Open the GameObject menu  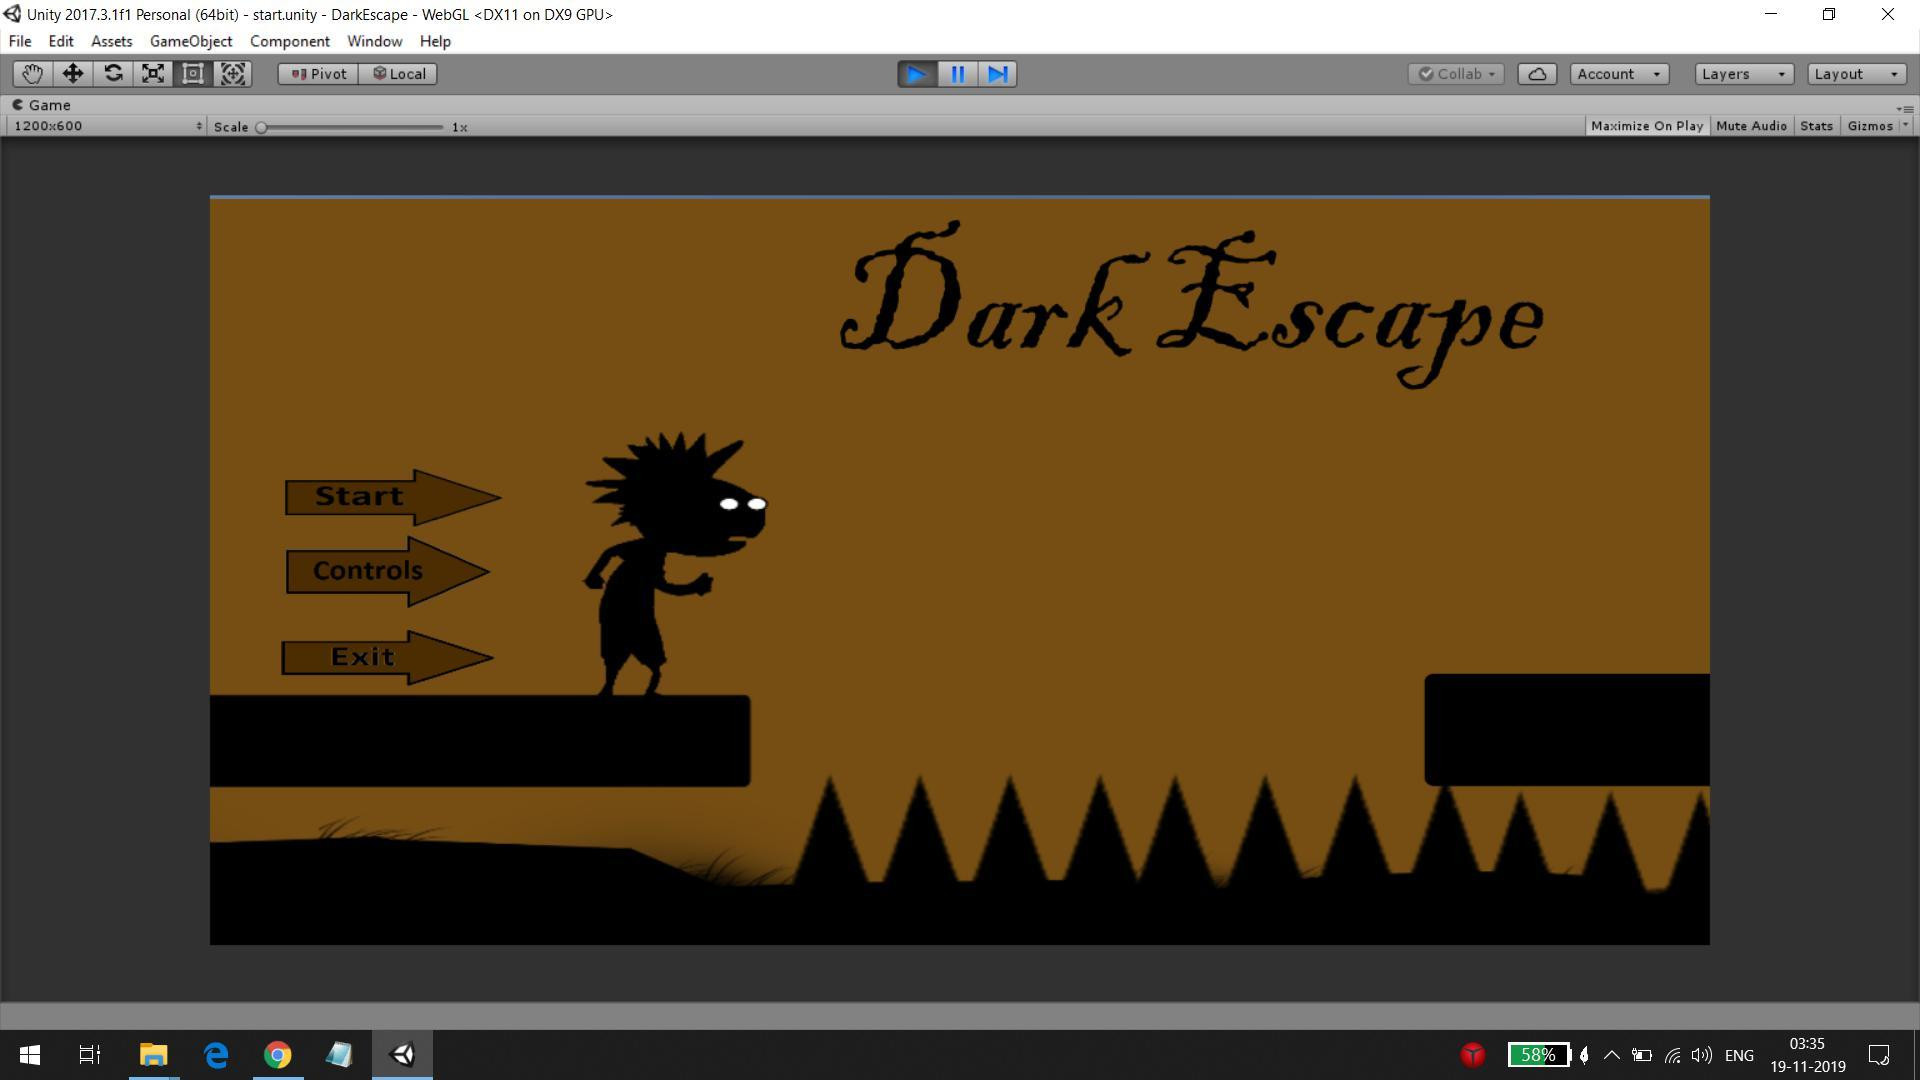pyautogui.click(x=191, y=41)
